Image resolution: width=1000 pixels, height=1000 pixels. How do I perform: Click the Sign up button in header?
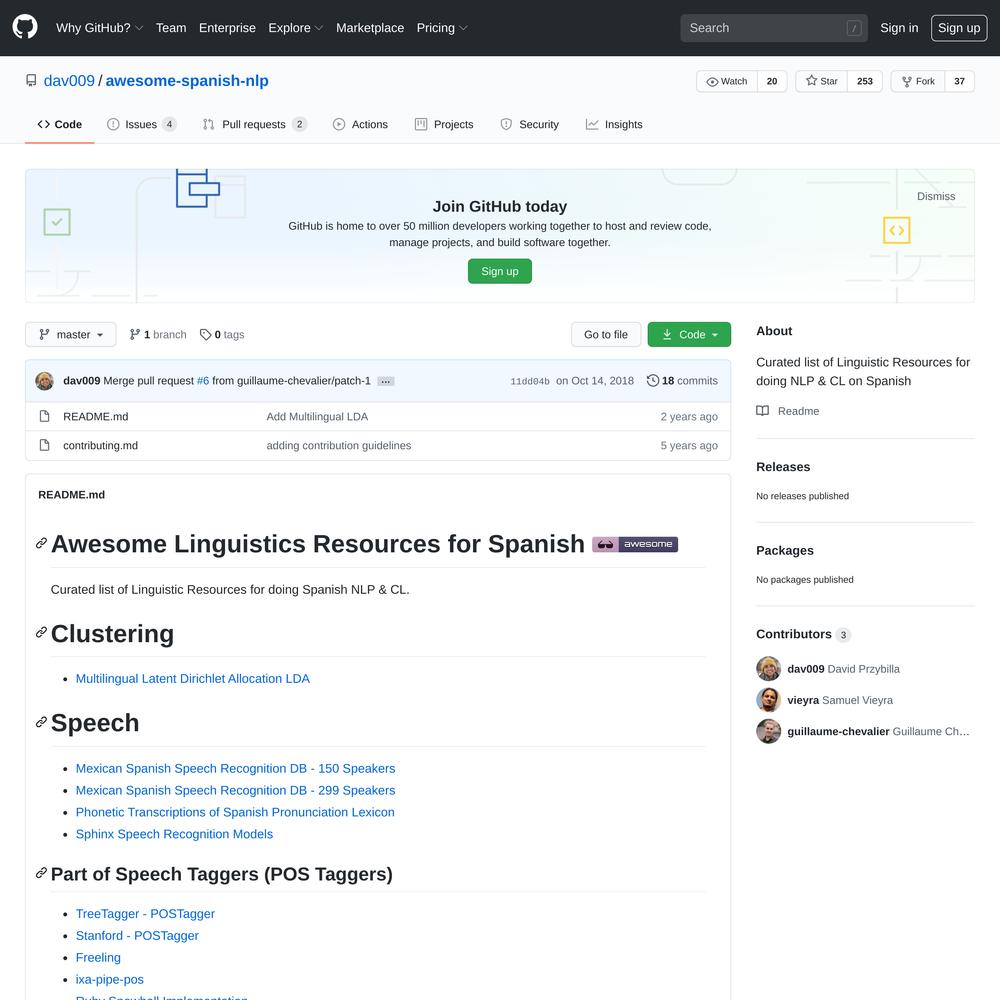point(959,28)
